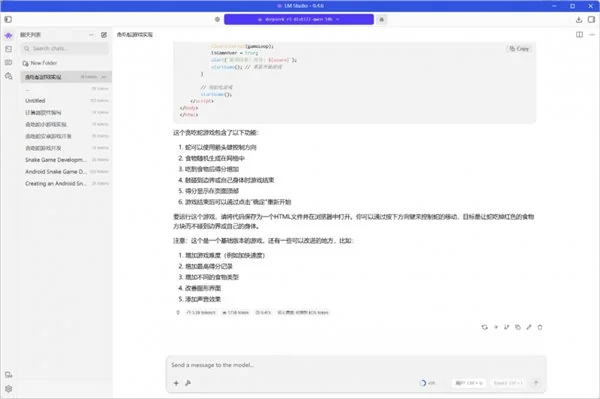Click the user Ctrl+U button
The image size is (600, 399).
[469, 383]
